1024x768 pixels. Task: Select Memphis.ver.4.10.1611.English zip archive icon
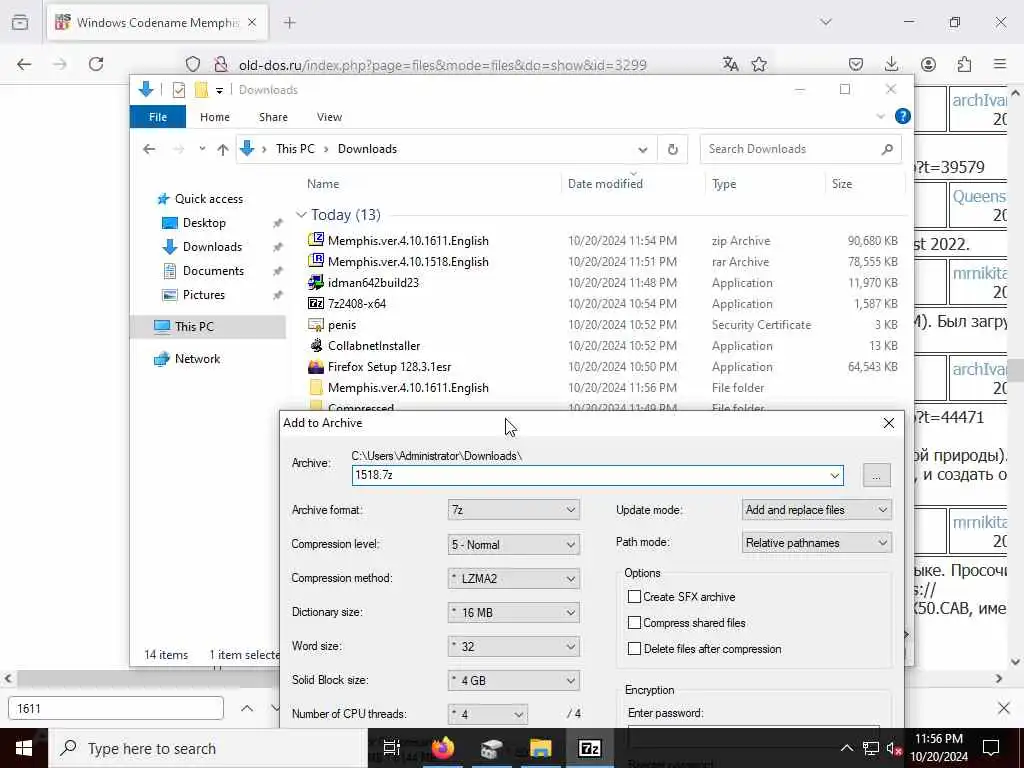pyautogui.click(x=316, y=240)
